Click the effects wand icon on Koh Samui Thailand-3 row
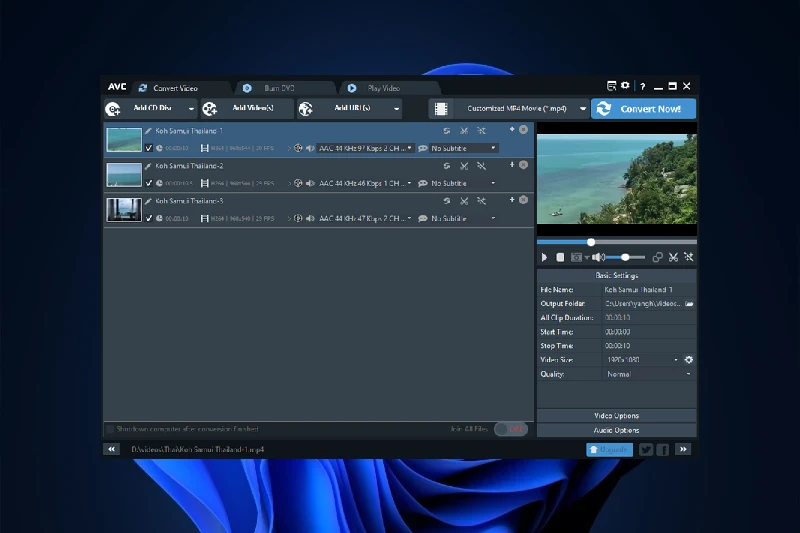 481,201
